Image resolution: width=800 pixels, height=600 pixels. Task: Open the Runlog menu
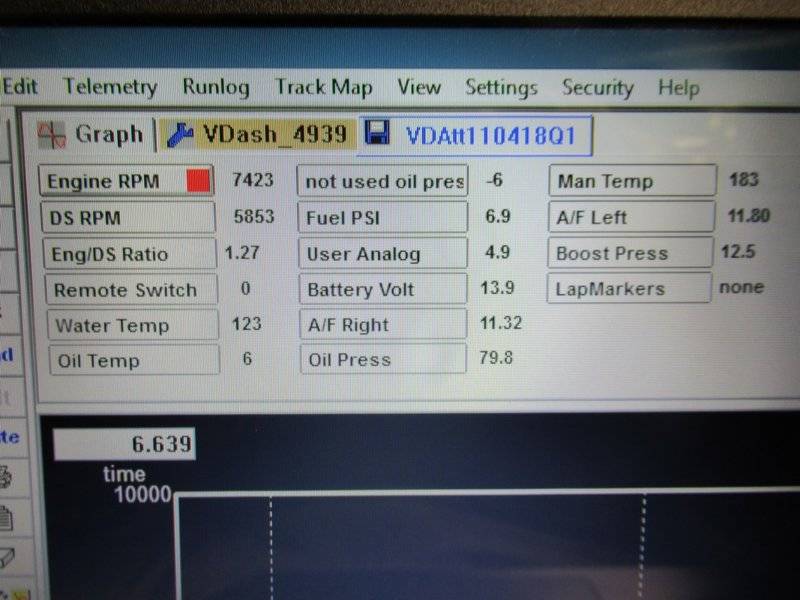(x=215, y=88)
